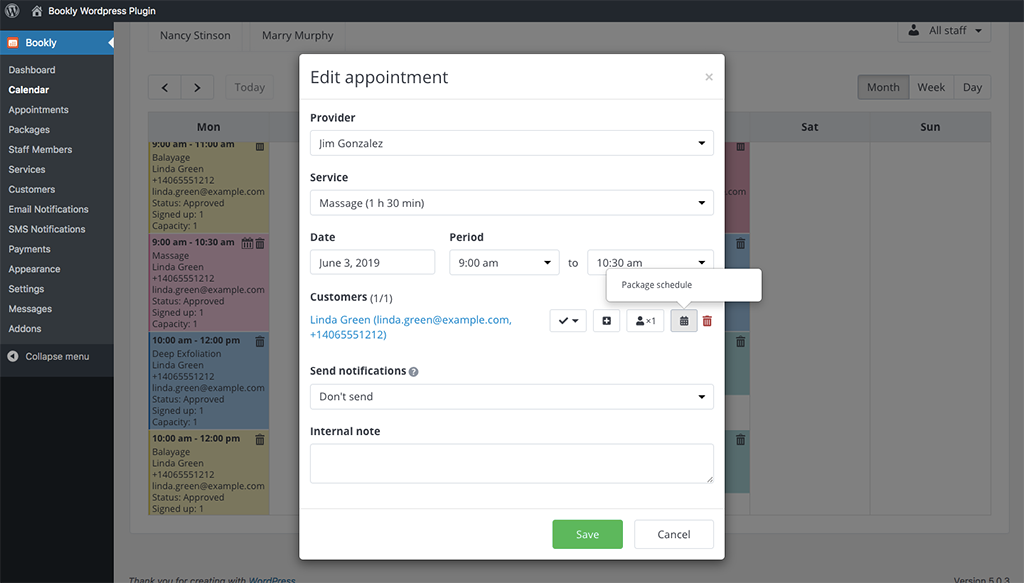Click the help icon beside Send notifications

click(x=414, y=372)
